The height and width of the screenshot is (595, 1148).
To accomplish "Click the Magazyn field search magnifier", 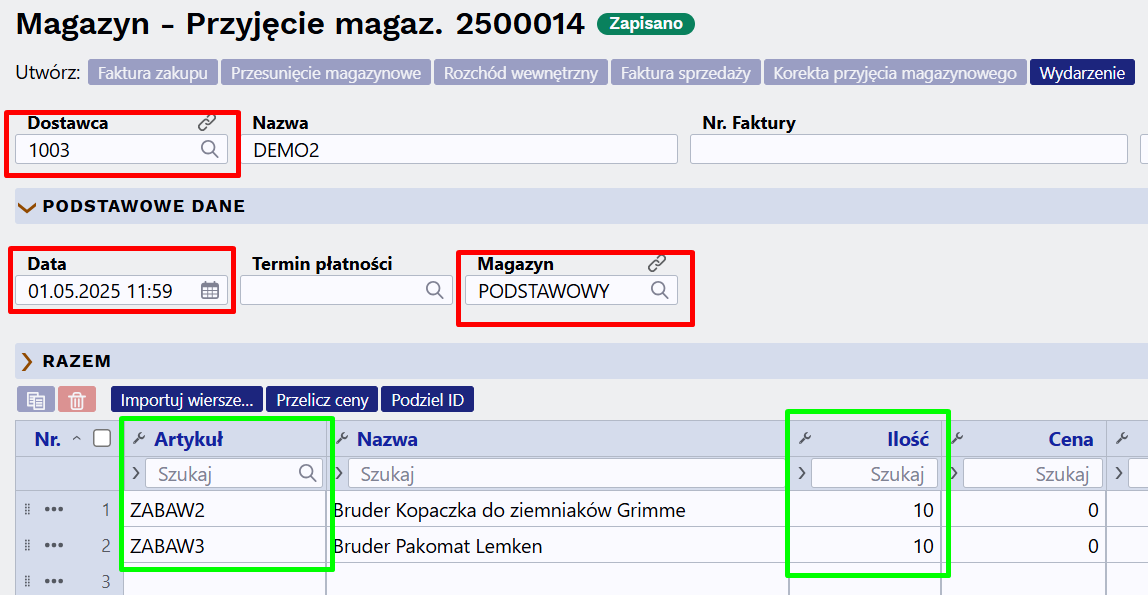I will pyautogui.click(x=659, y=290).
